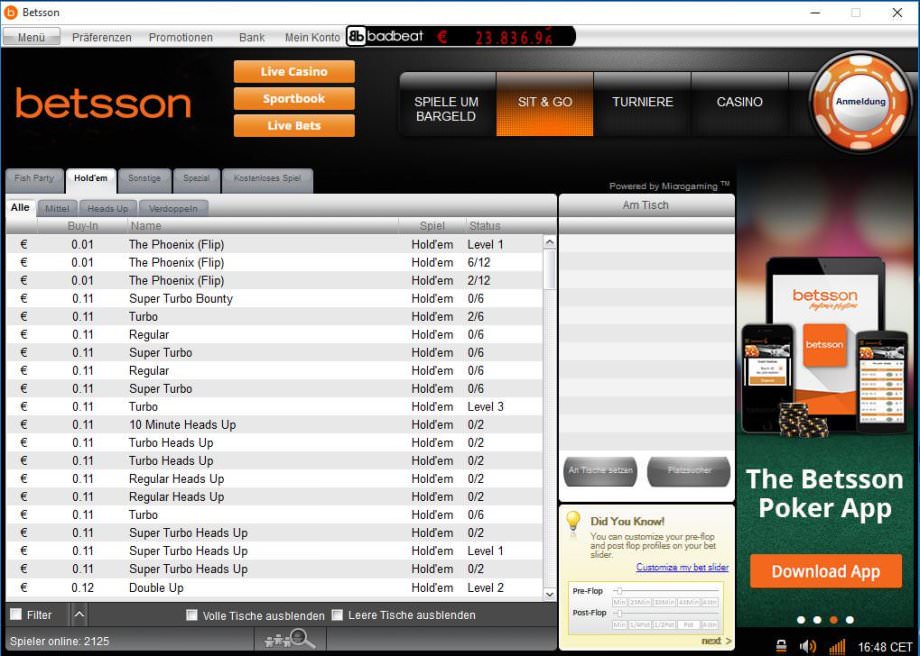Screen dimensions: 920x656
Task: Select the Double Up row
Action: (275, 587)
